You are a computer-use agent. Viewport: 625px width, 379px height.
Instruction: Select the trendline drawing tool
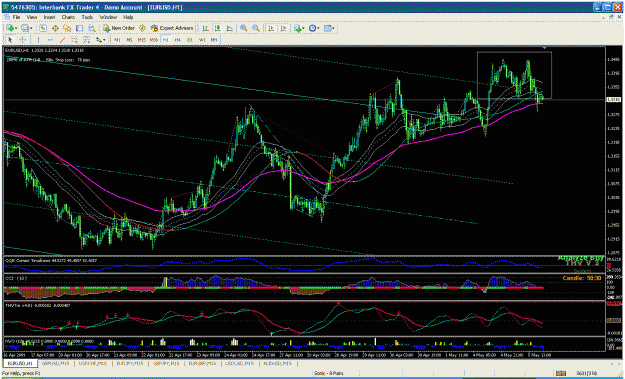point(62,40)
